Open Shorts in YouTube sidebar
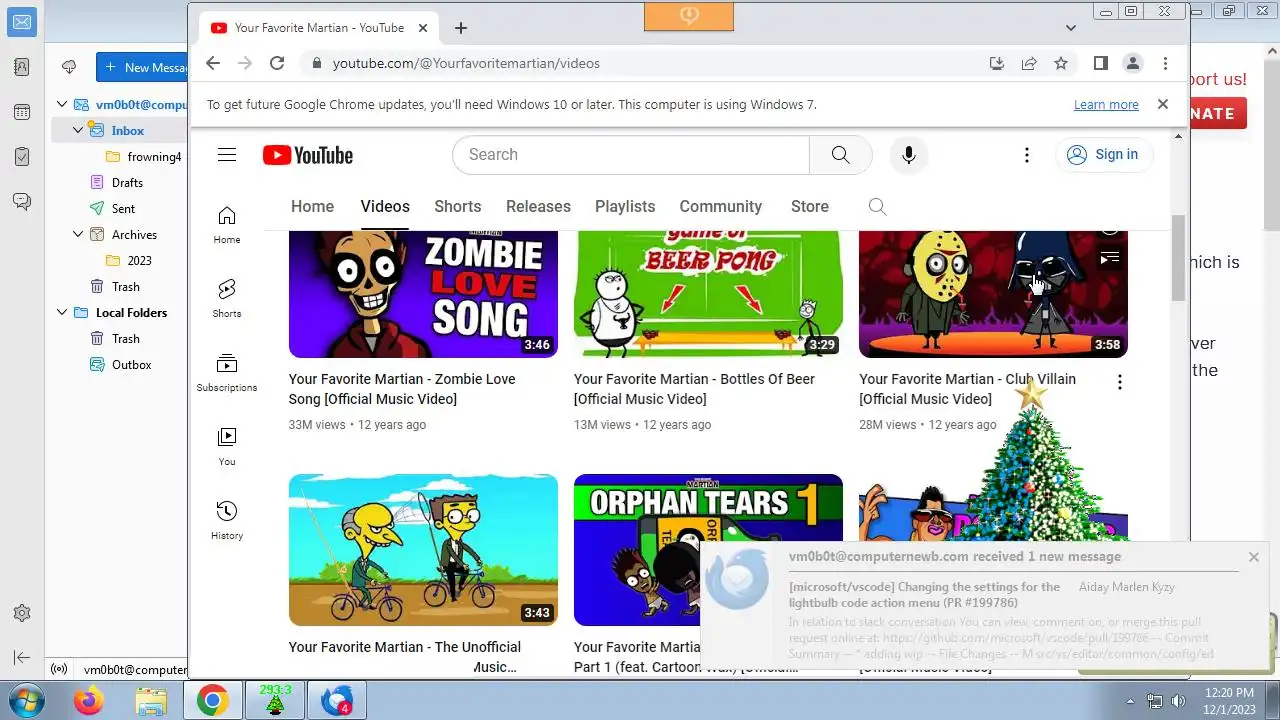The height and width of the screenshot is (720, 1280). [x=227, y=298]
